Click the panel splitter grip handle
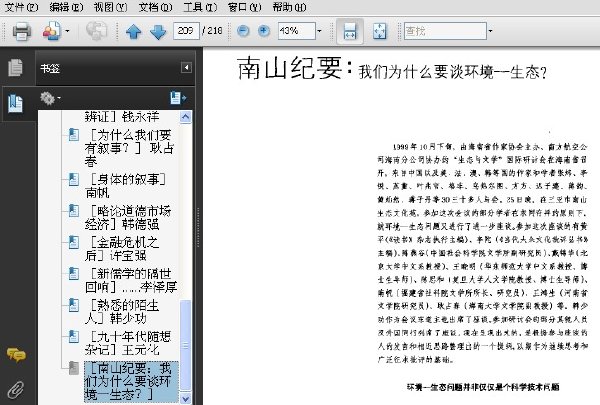Image resolution: width=600 pixels, height=405 pixels. click(x=198, y=227)
